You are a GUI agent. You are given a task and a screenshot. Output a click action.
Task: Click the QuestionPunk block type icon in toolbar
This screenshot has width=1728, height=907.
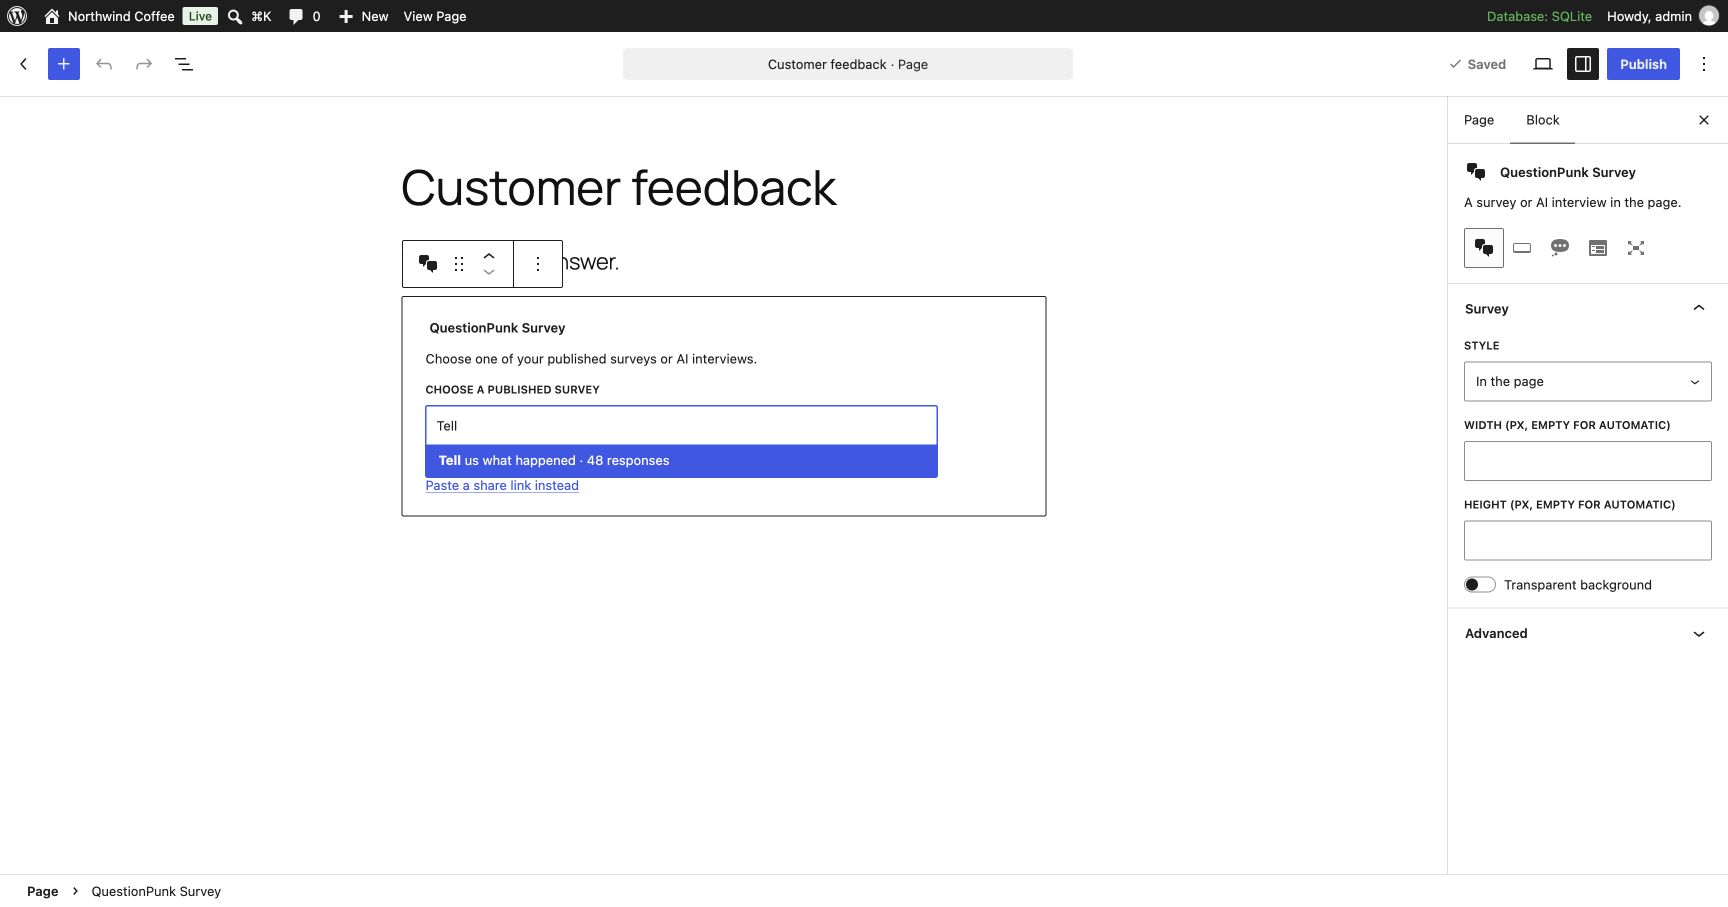click(428, 264)
